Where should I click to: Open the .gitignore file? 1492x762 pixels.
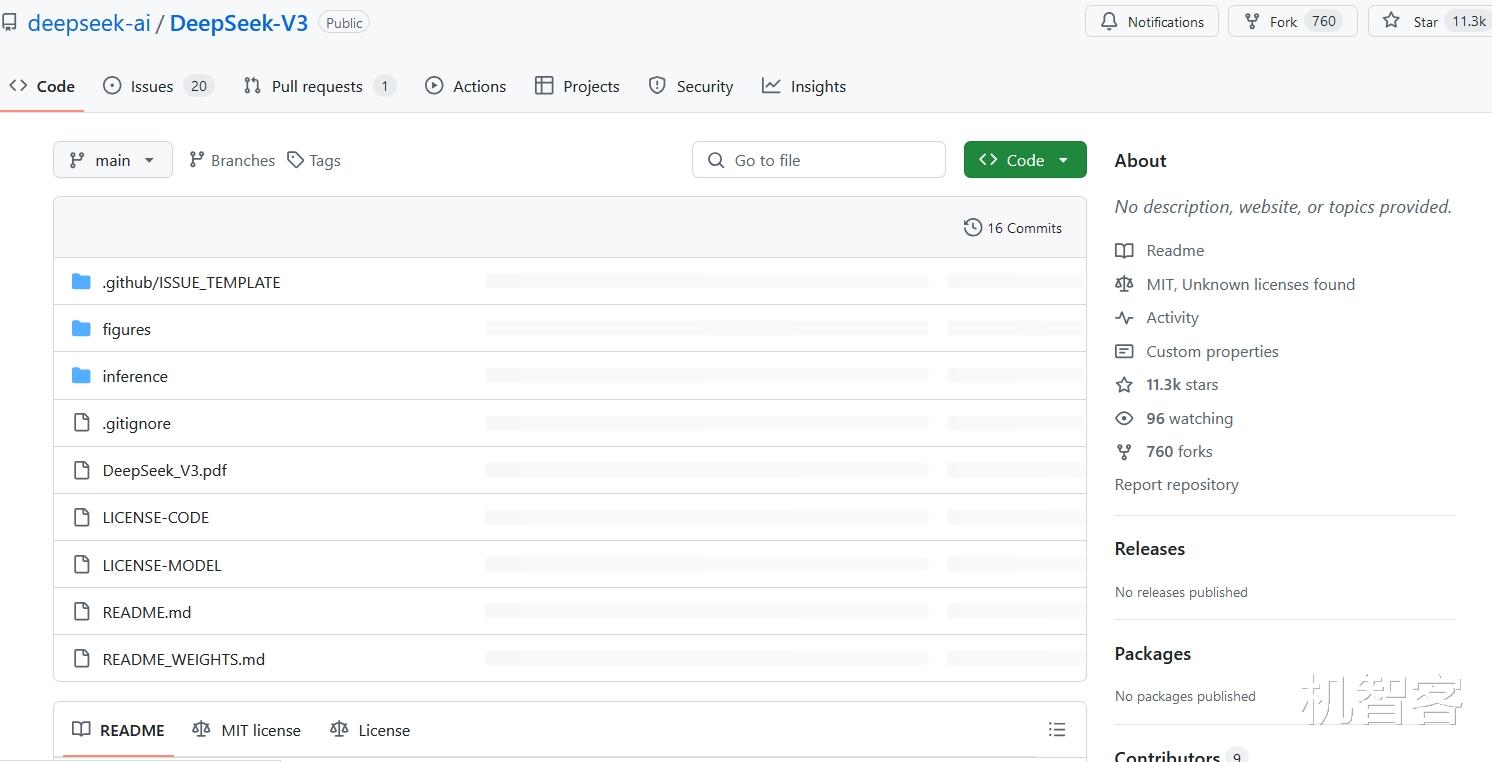136,423
